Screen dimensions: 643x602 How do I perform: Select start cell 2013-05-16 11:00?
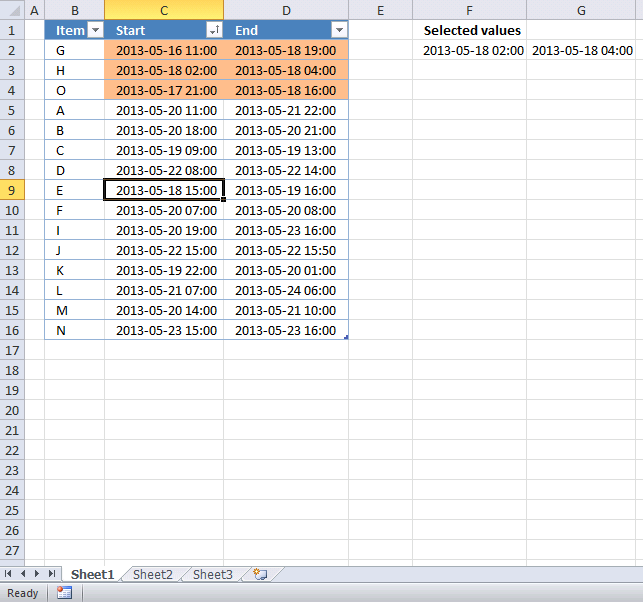[164, 50]
